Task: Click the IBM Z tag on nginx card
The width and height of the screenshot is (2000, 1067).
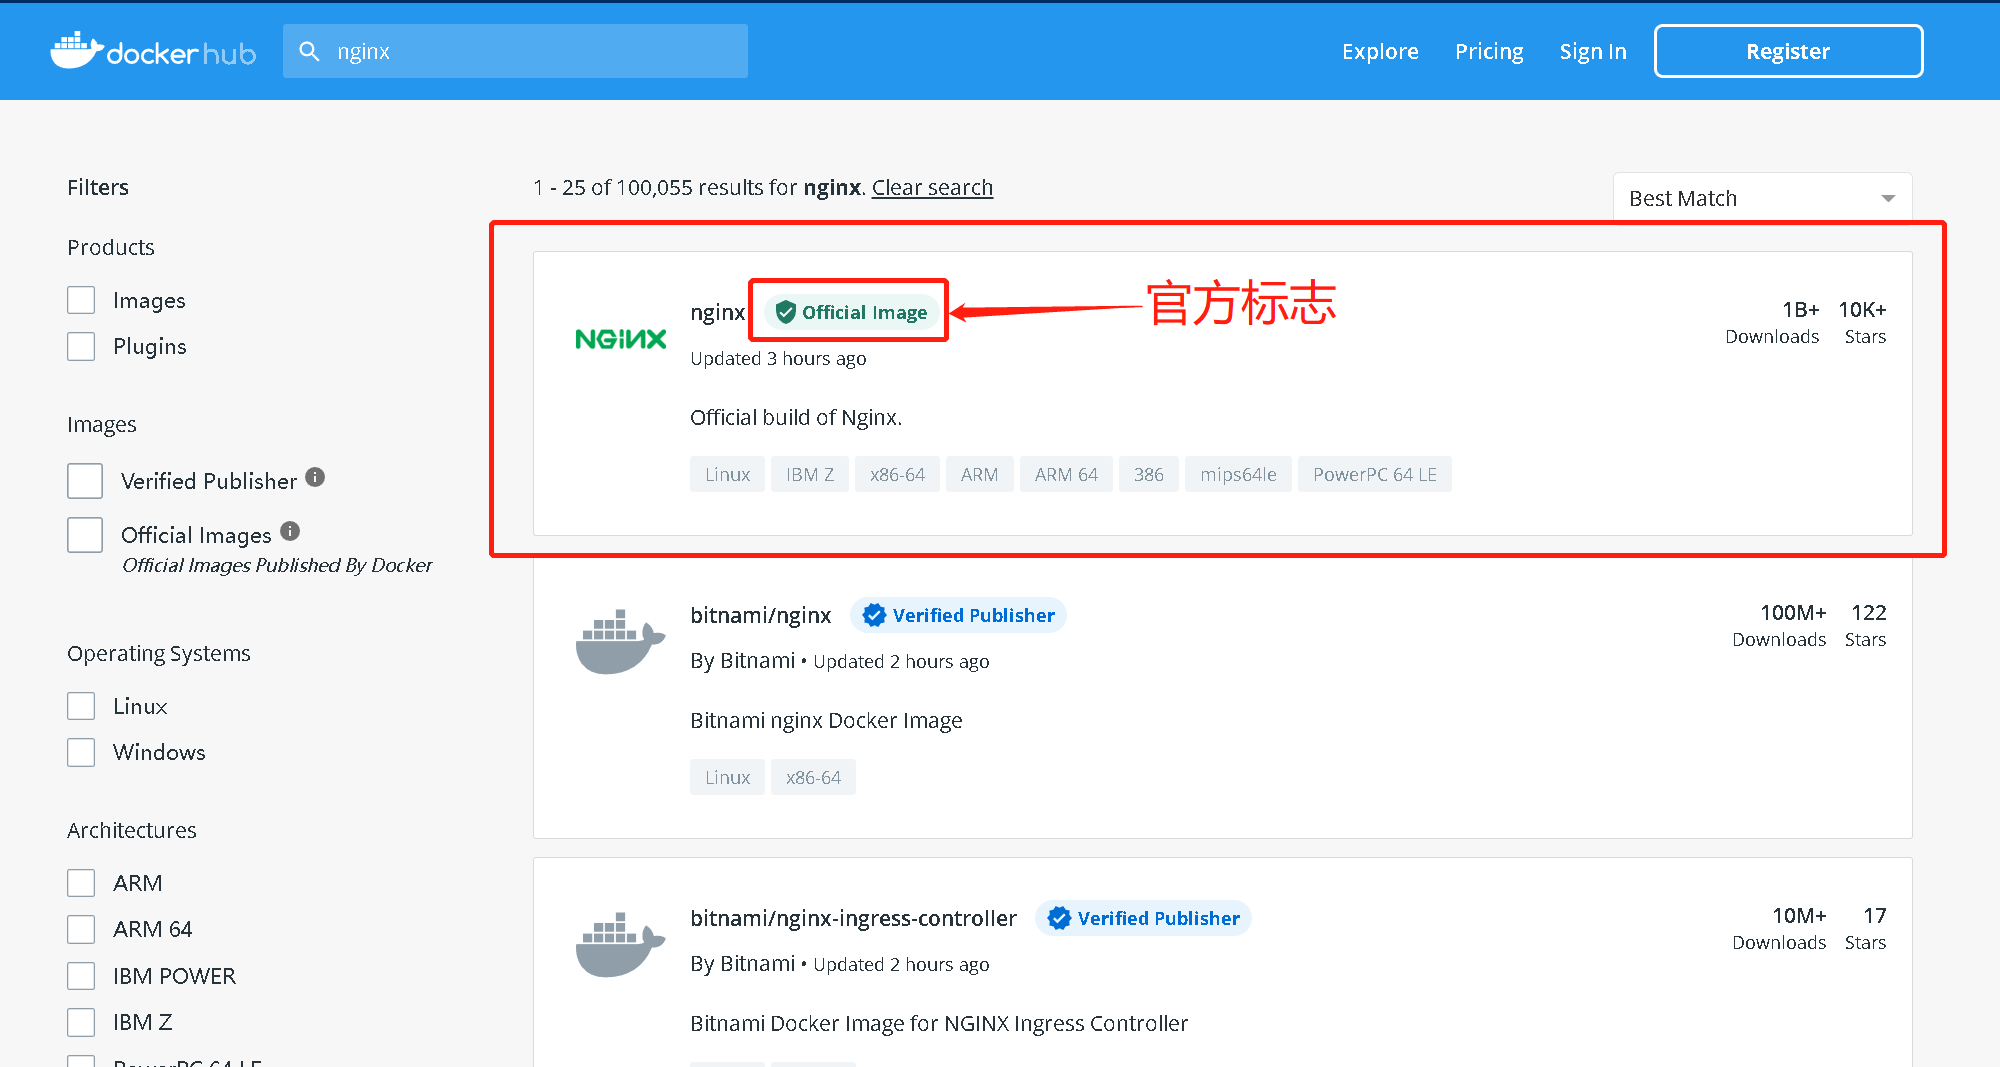Action: point(810,474)
